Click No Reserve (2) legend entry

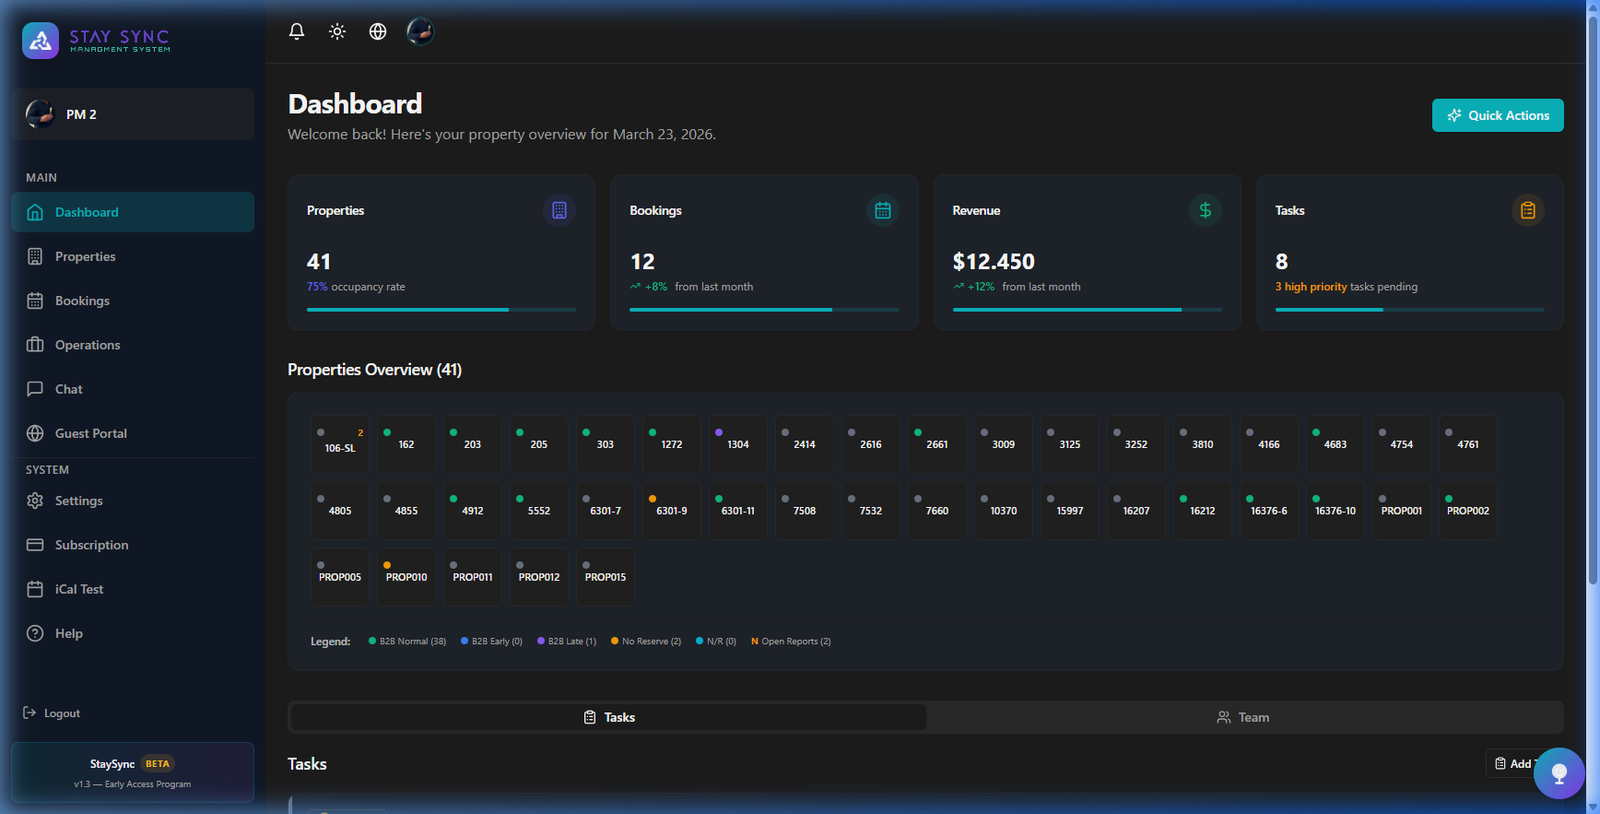646,641
